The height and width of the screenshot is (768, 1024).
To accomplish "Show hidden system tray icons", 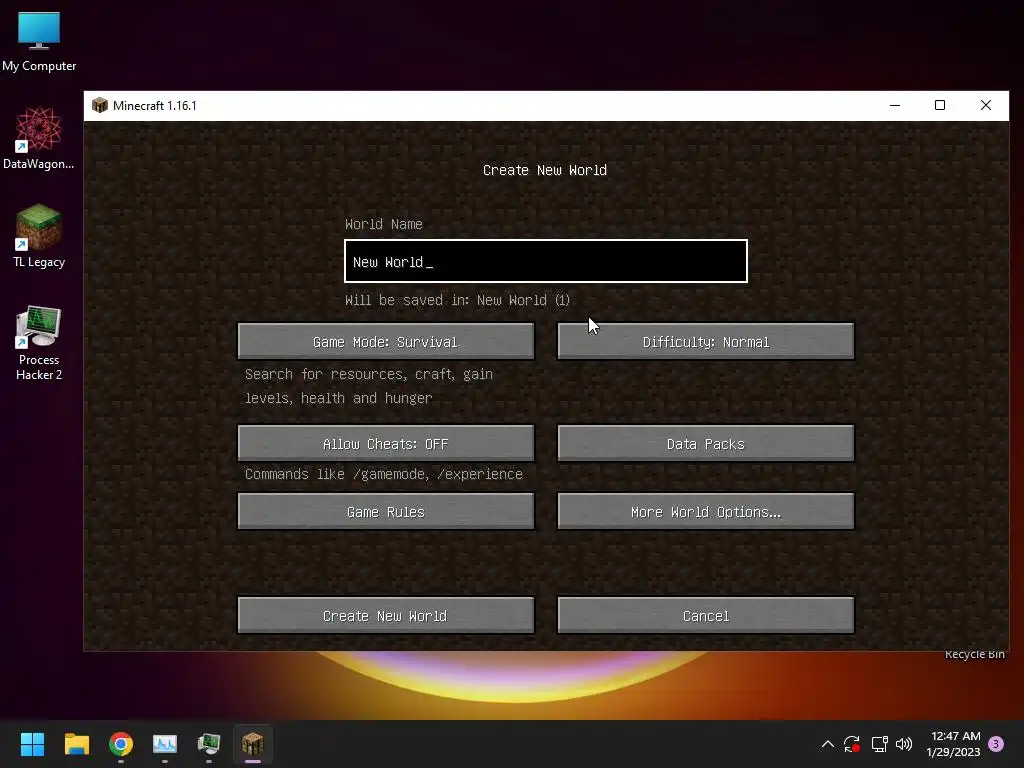I will 827,744.
